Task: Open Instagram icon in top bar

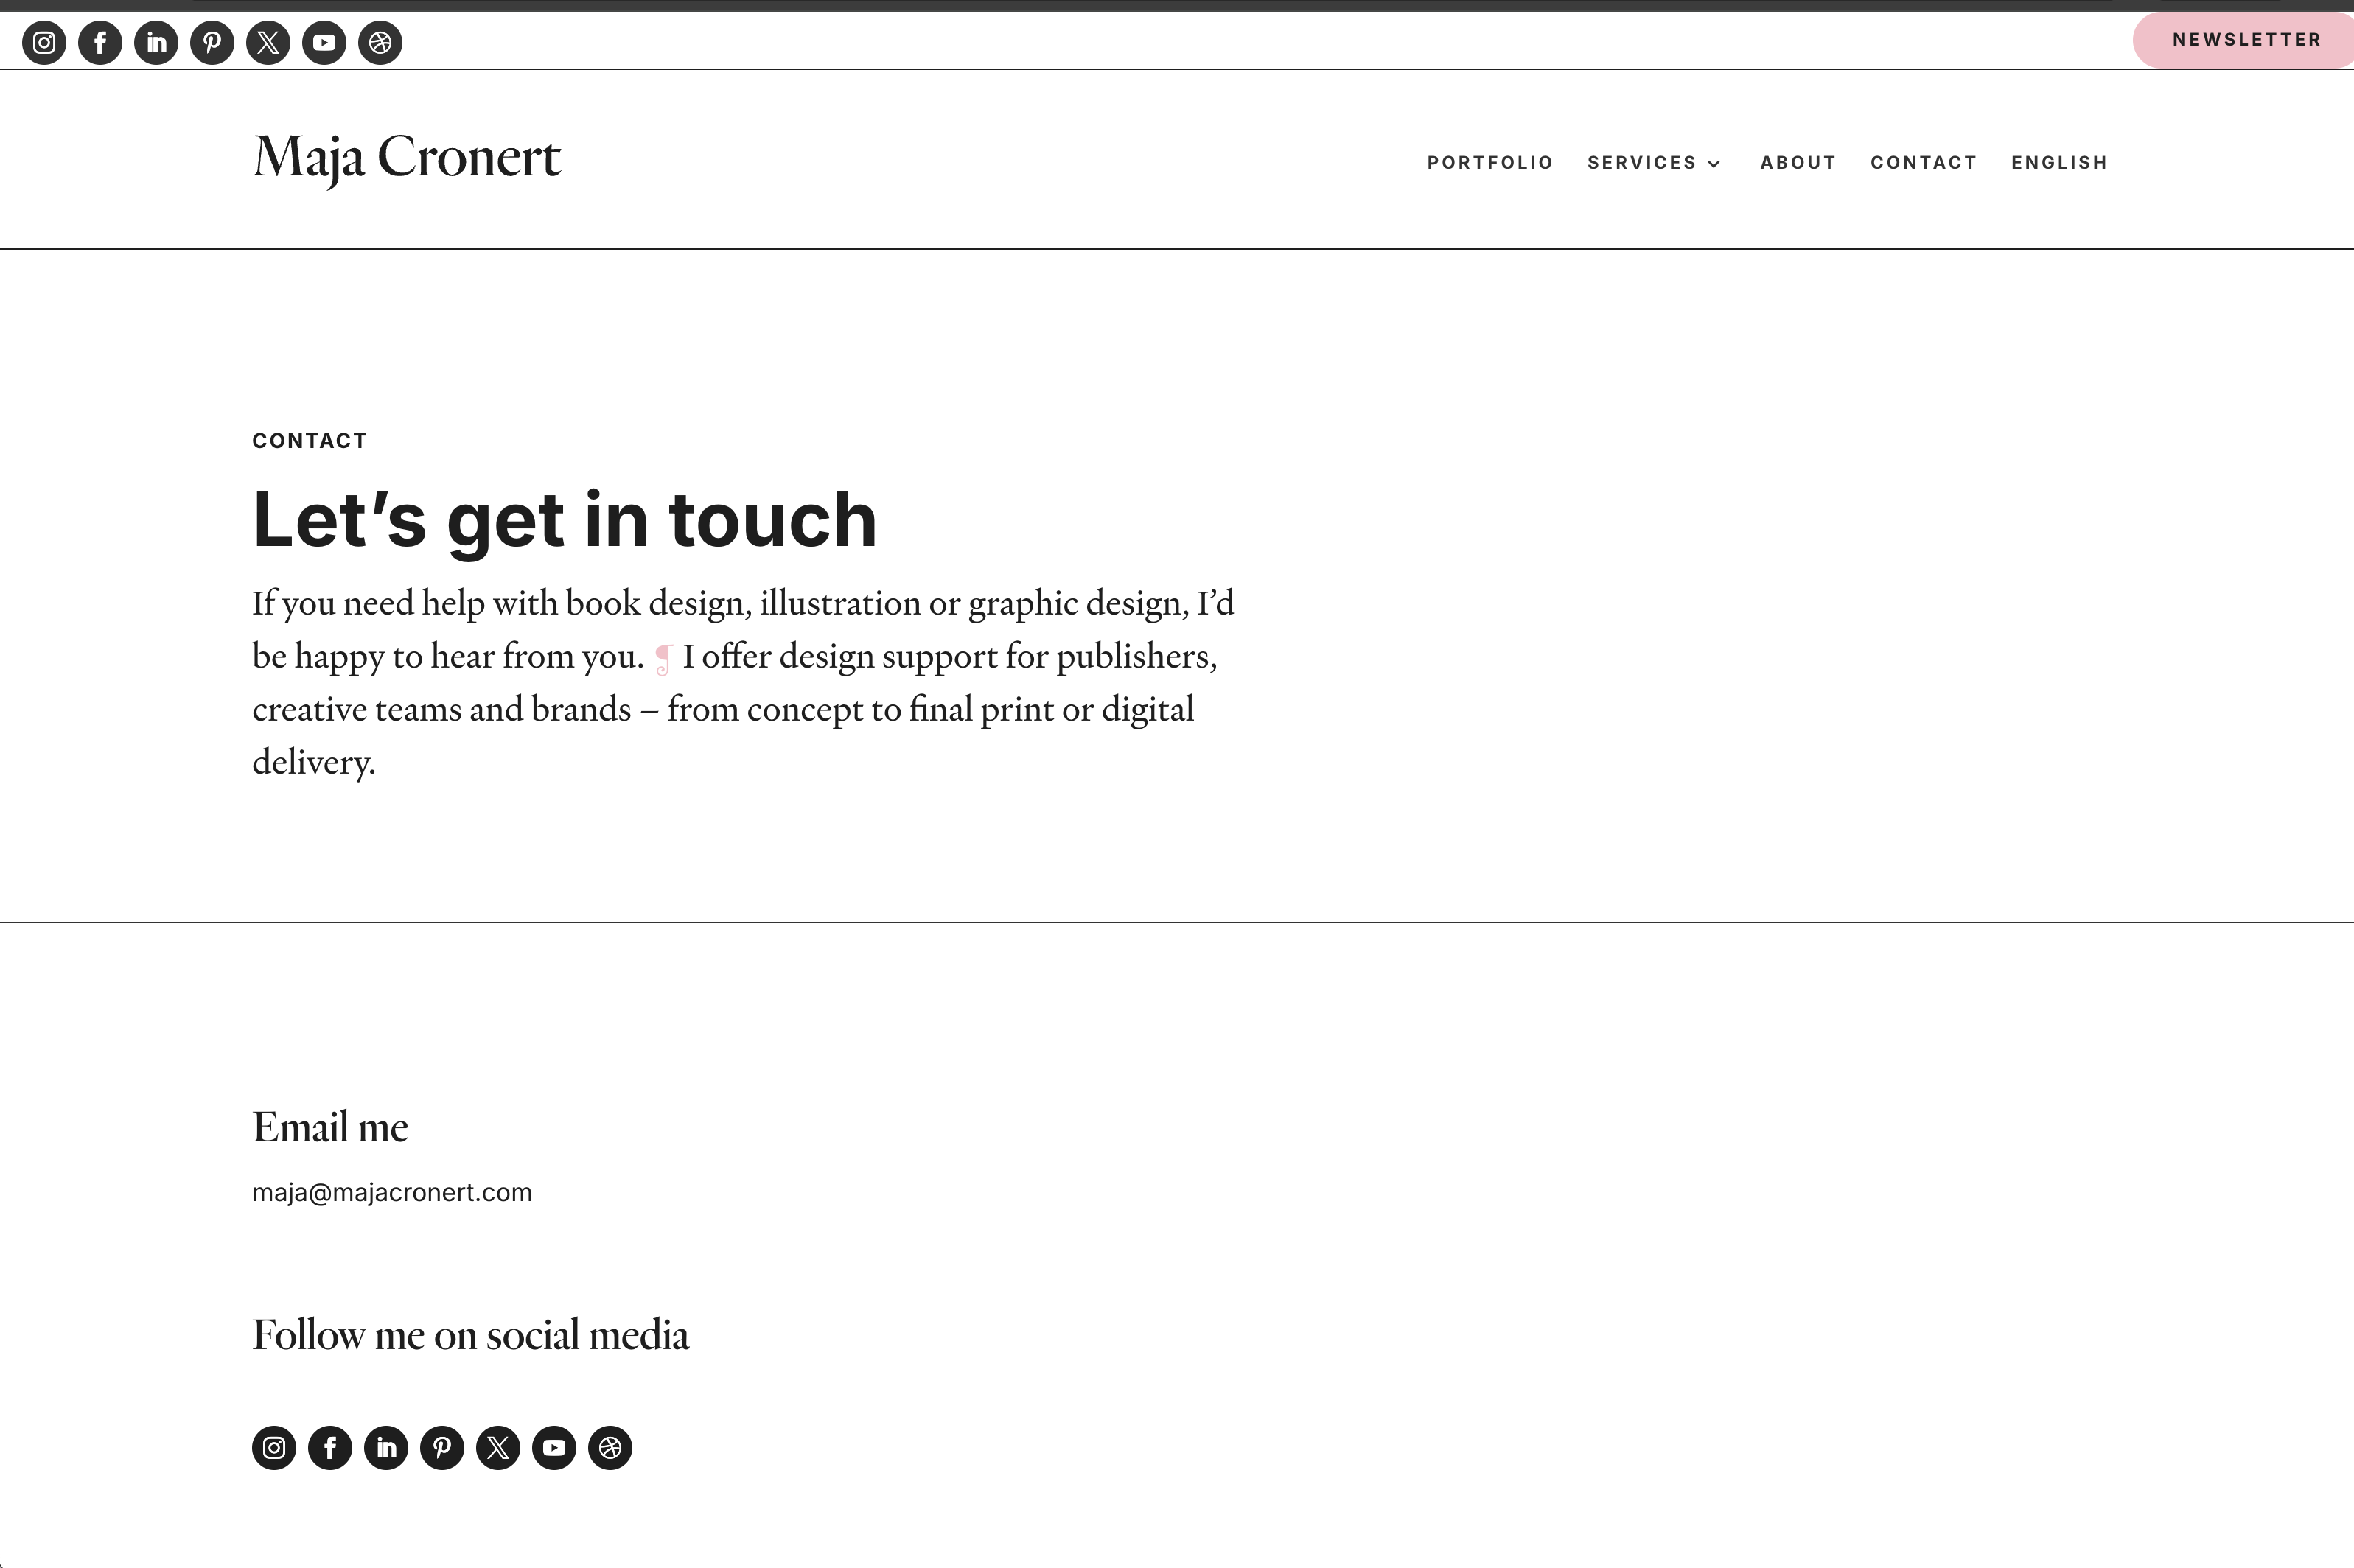Action: [x=44, y=43]
